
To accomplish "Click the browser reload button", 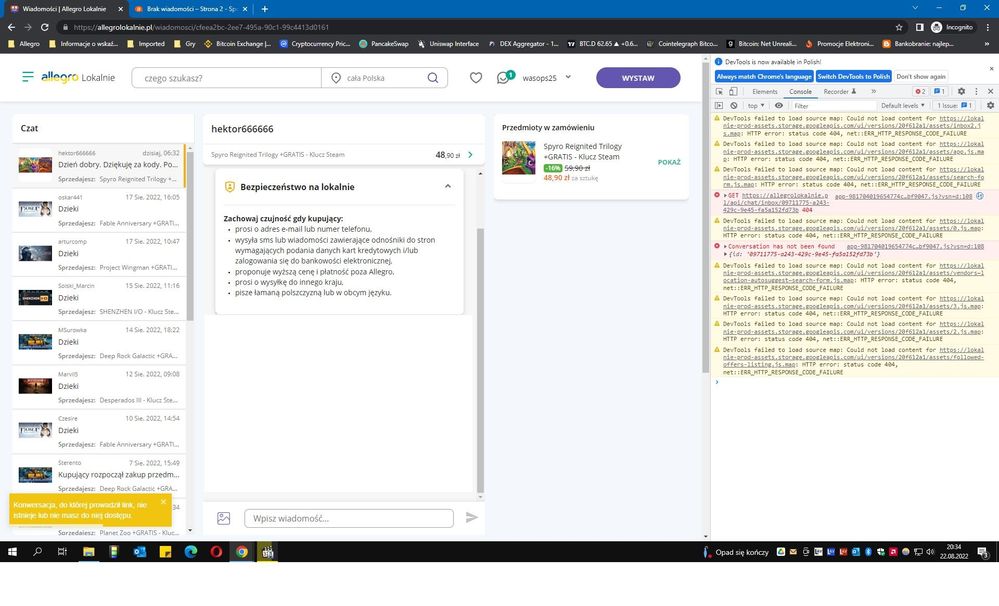I will (45, 27).
